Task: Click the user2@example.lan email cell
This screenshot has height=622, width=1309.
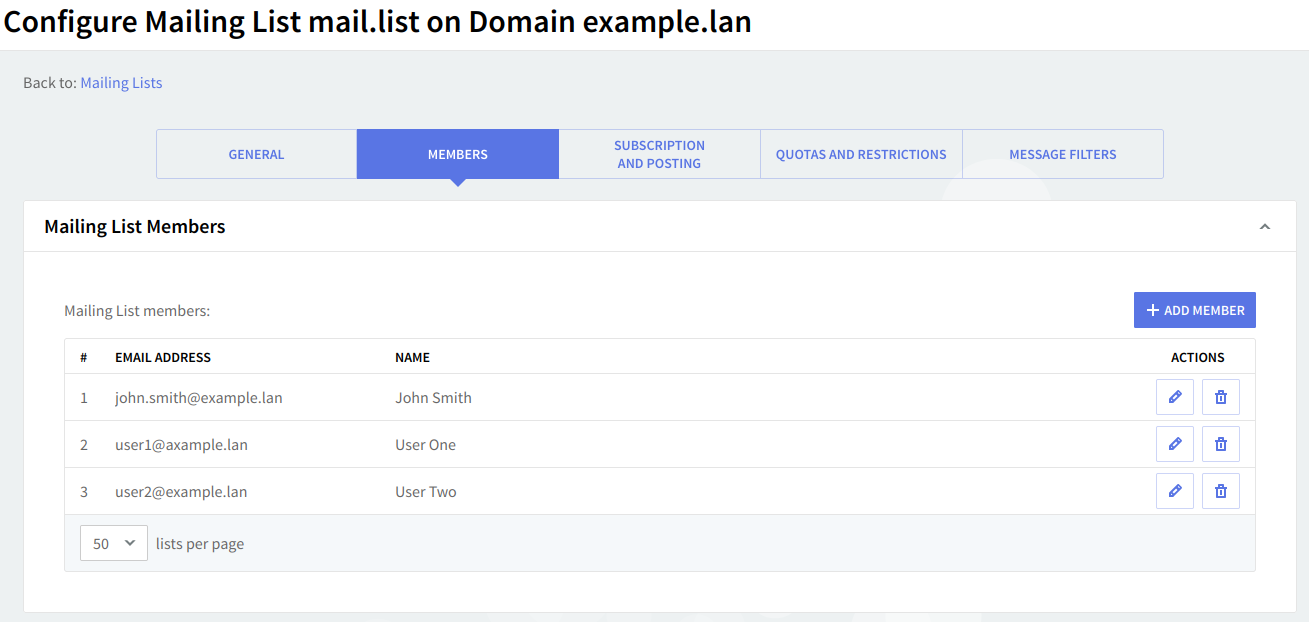Action: click(181, 492)
